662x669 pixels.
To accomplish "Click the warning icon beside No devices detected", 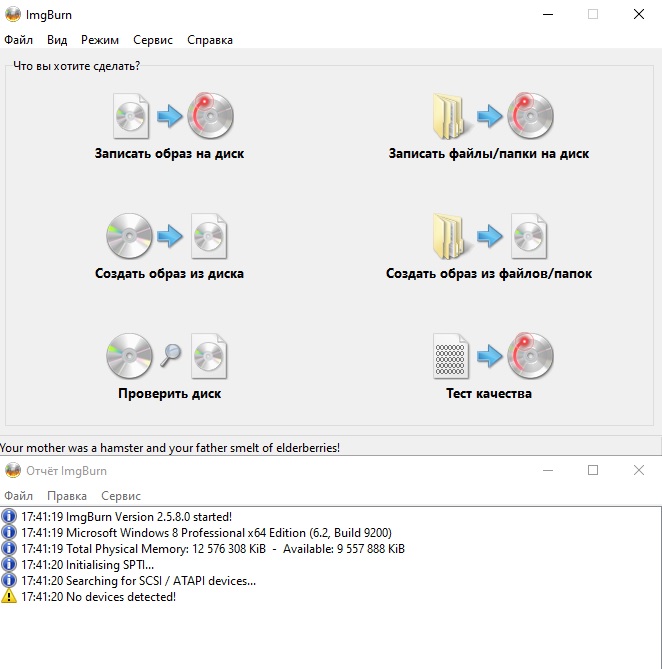I will (x=9, y=596).
